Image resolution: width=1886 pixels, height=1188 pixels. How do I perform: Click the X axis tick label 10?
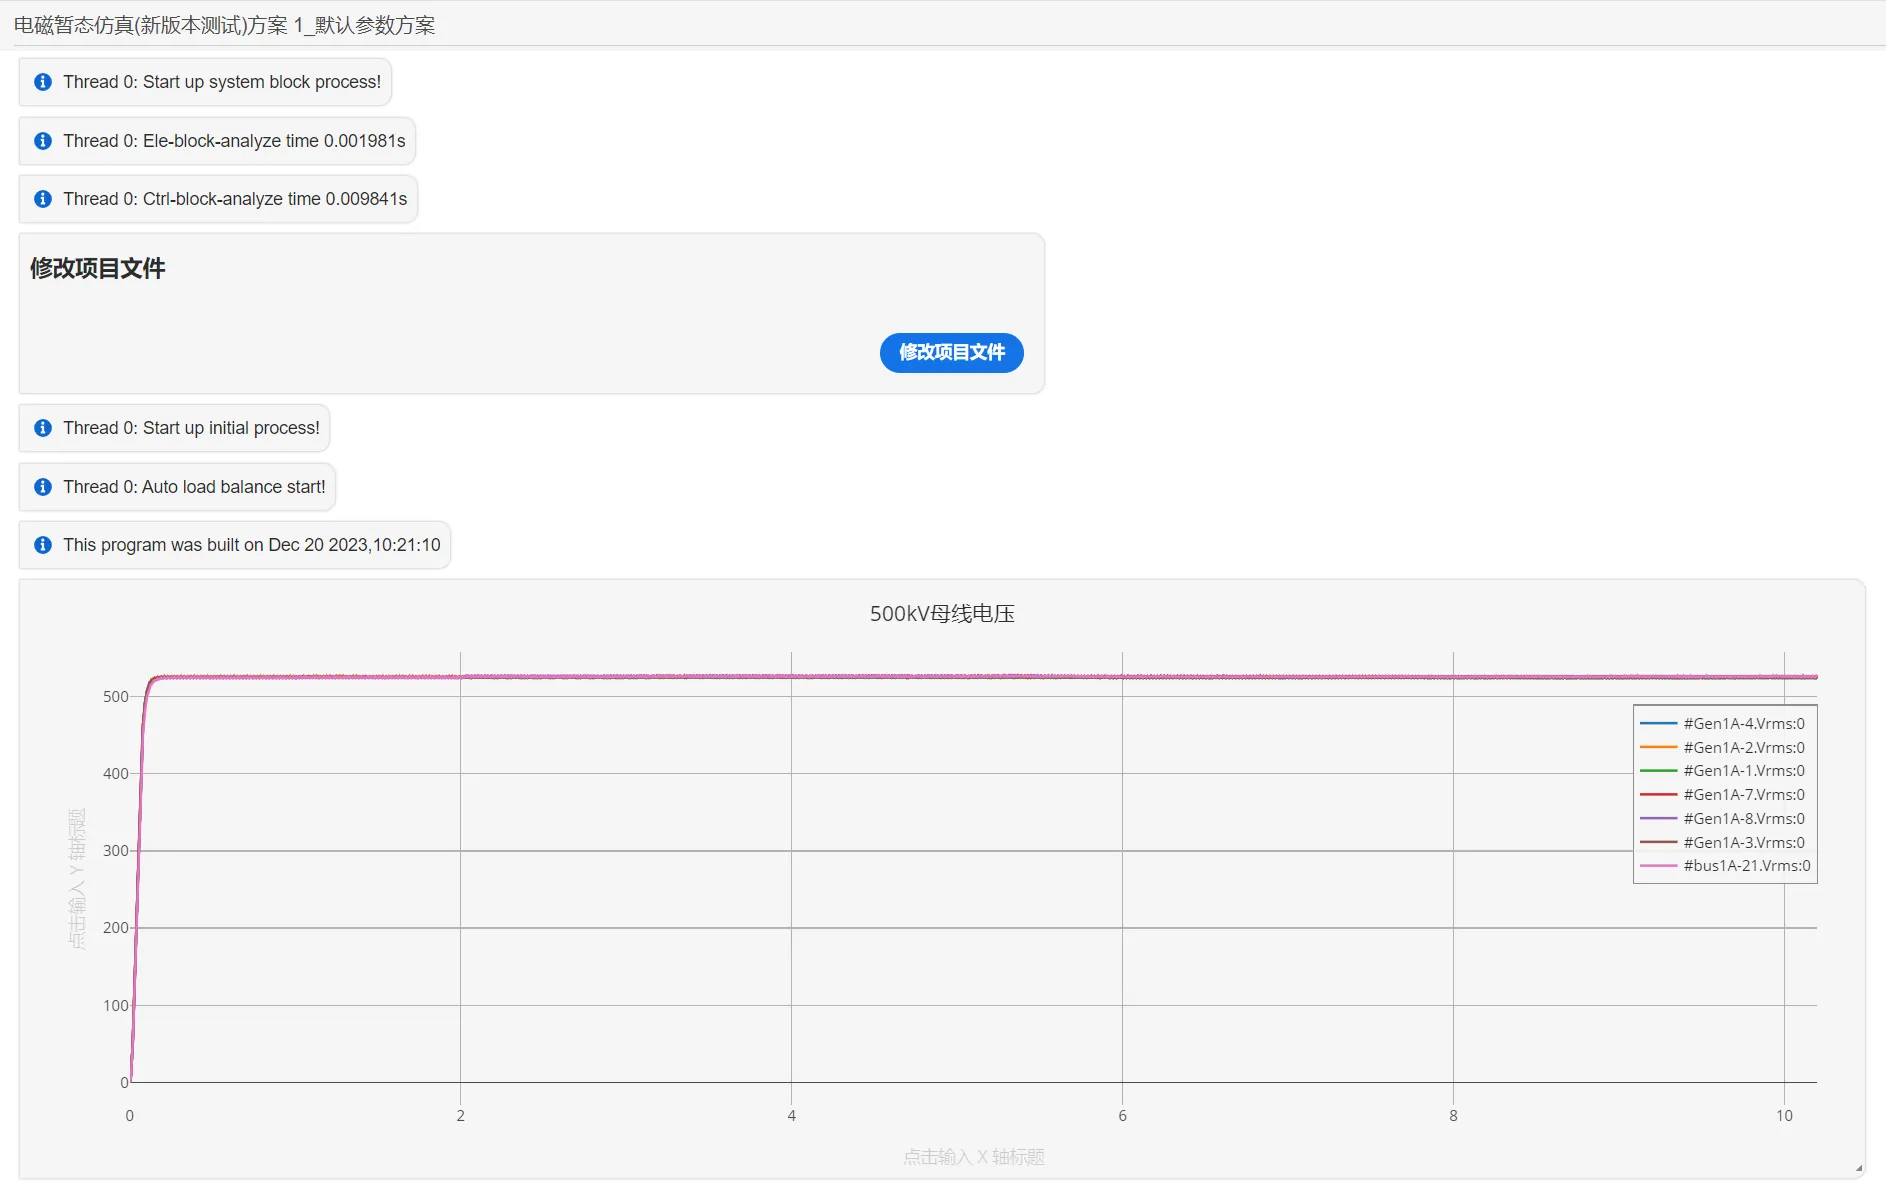click(x=1784, y=1115)
